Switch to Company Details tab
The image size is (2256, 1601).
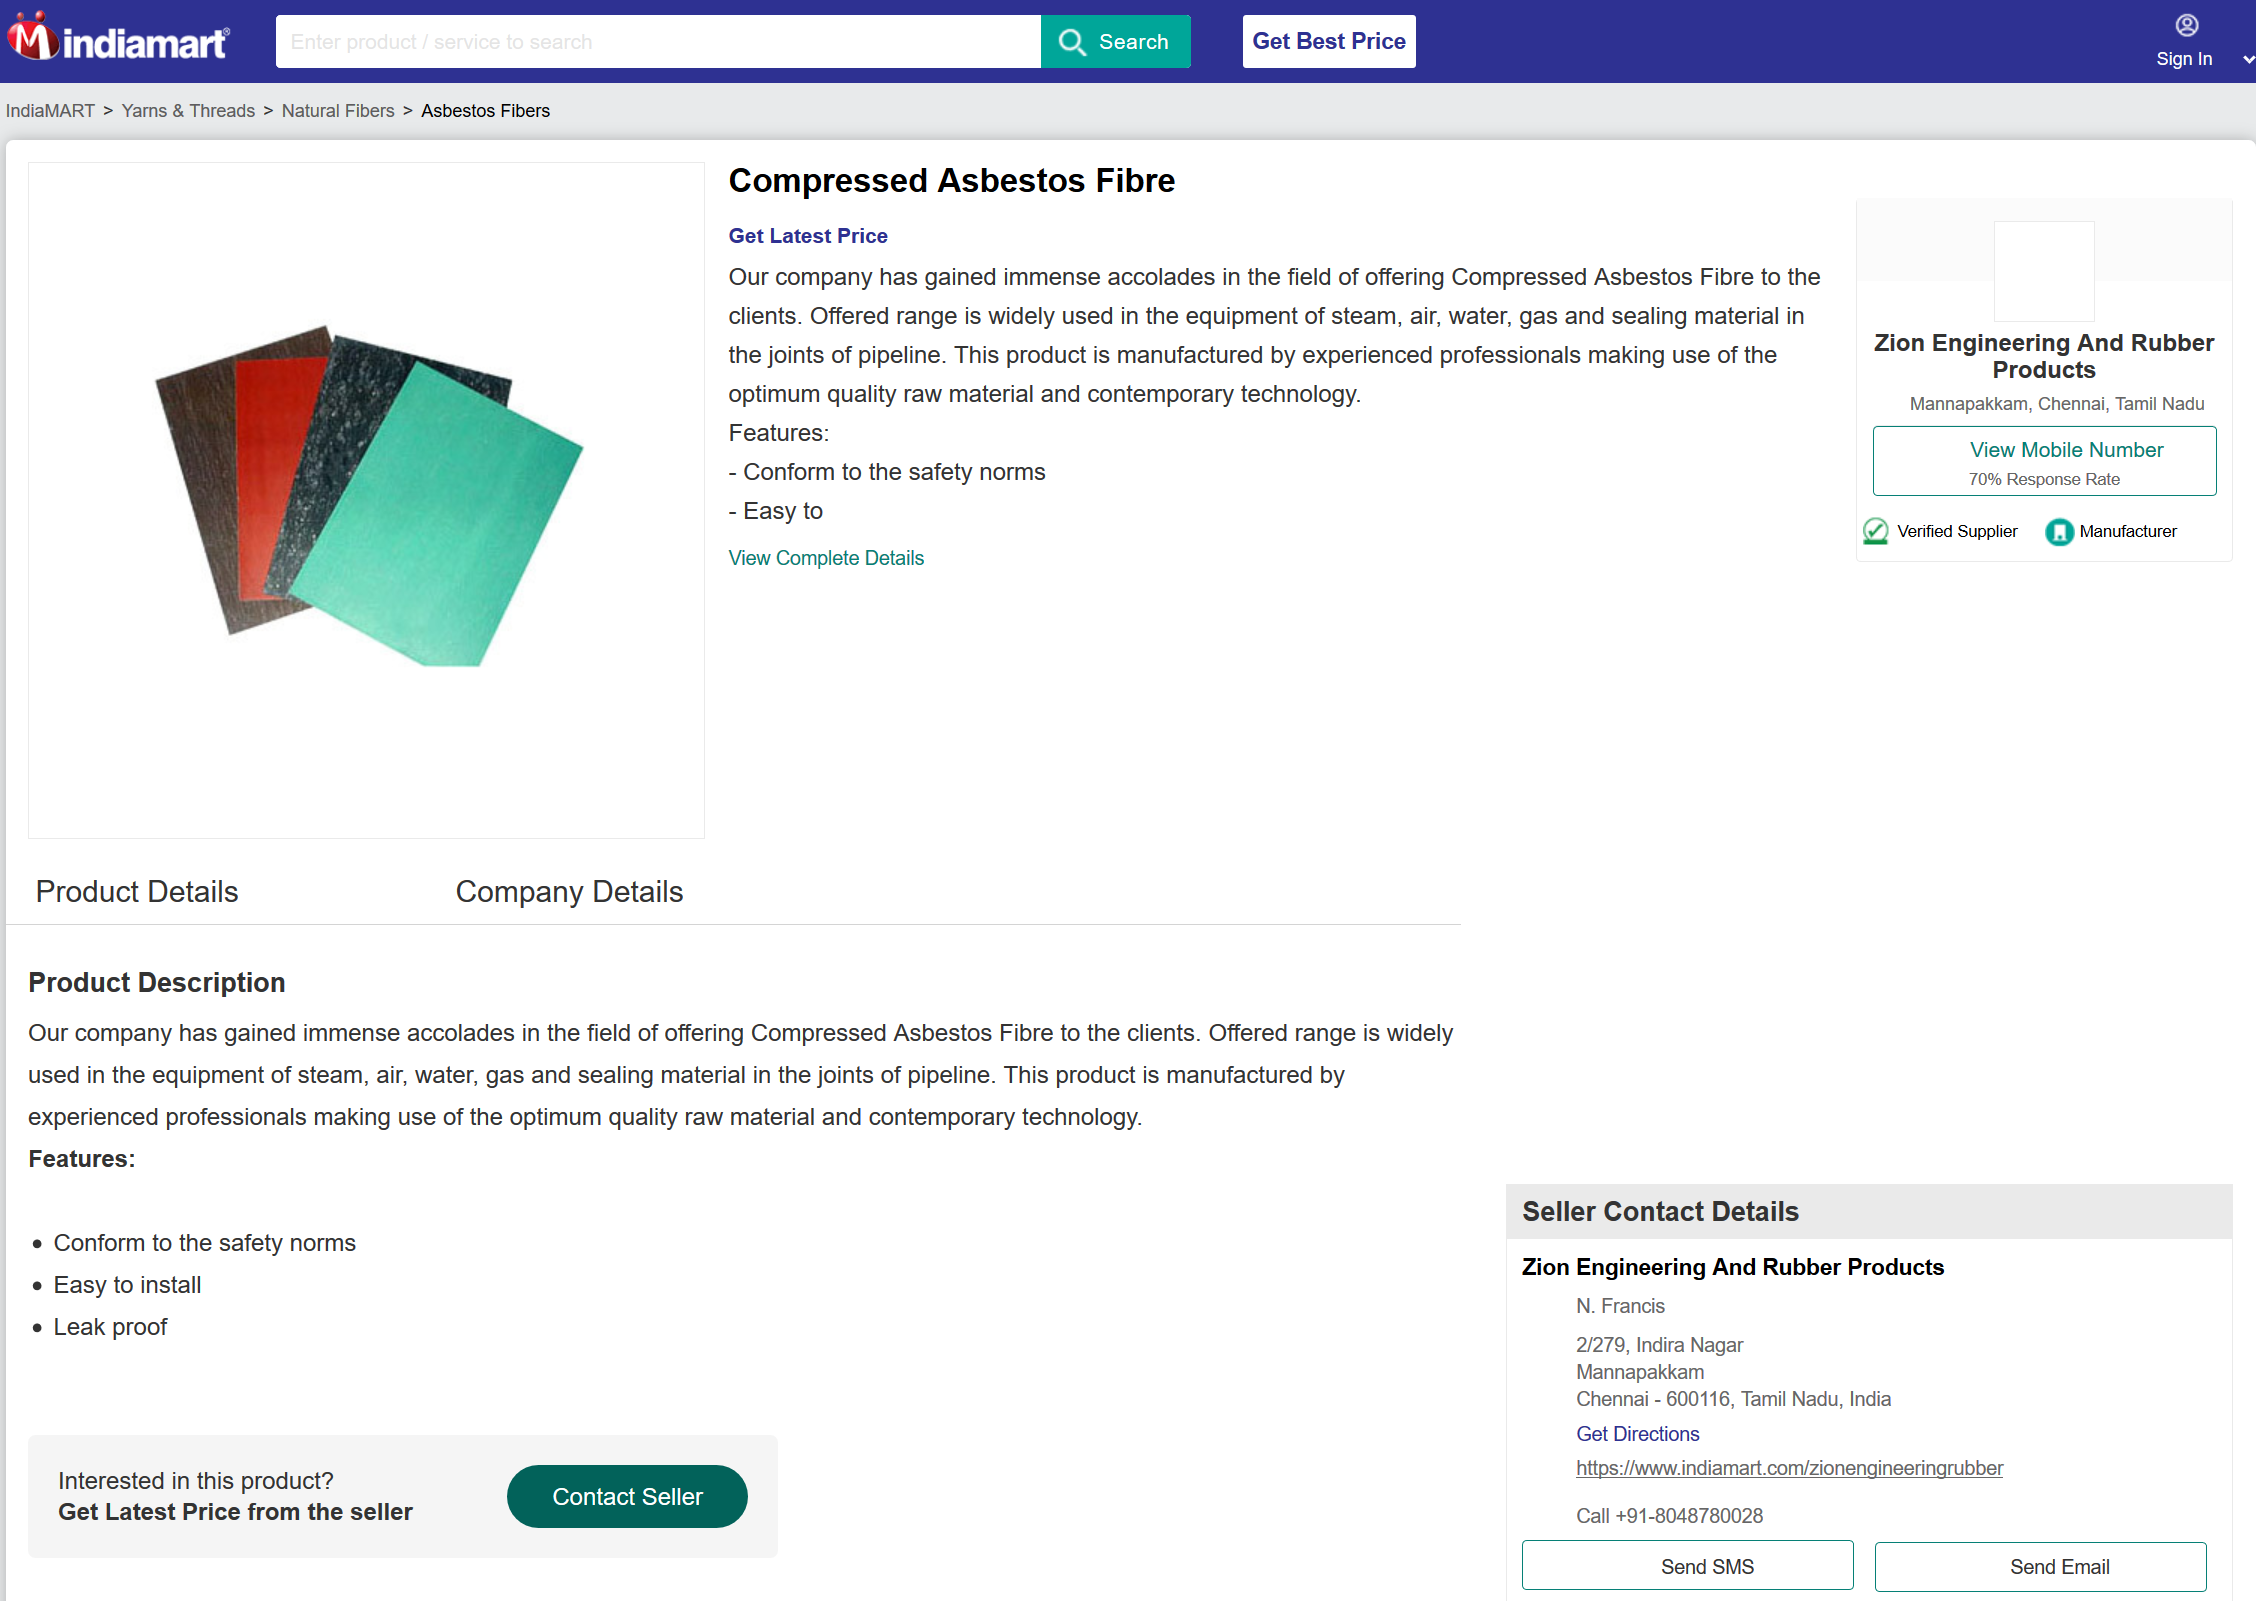tap(569, 892)
